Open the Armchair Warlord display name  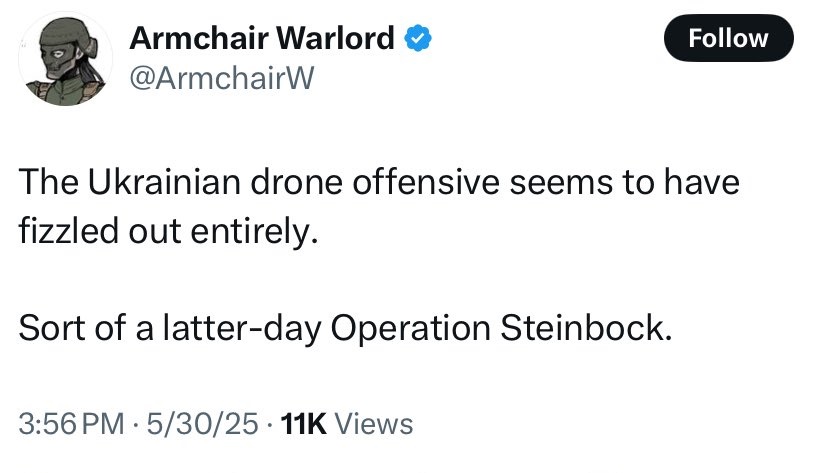coord(262,39)
